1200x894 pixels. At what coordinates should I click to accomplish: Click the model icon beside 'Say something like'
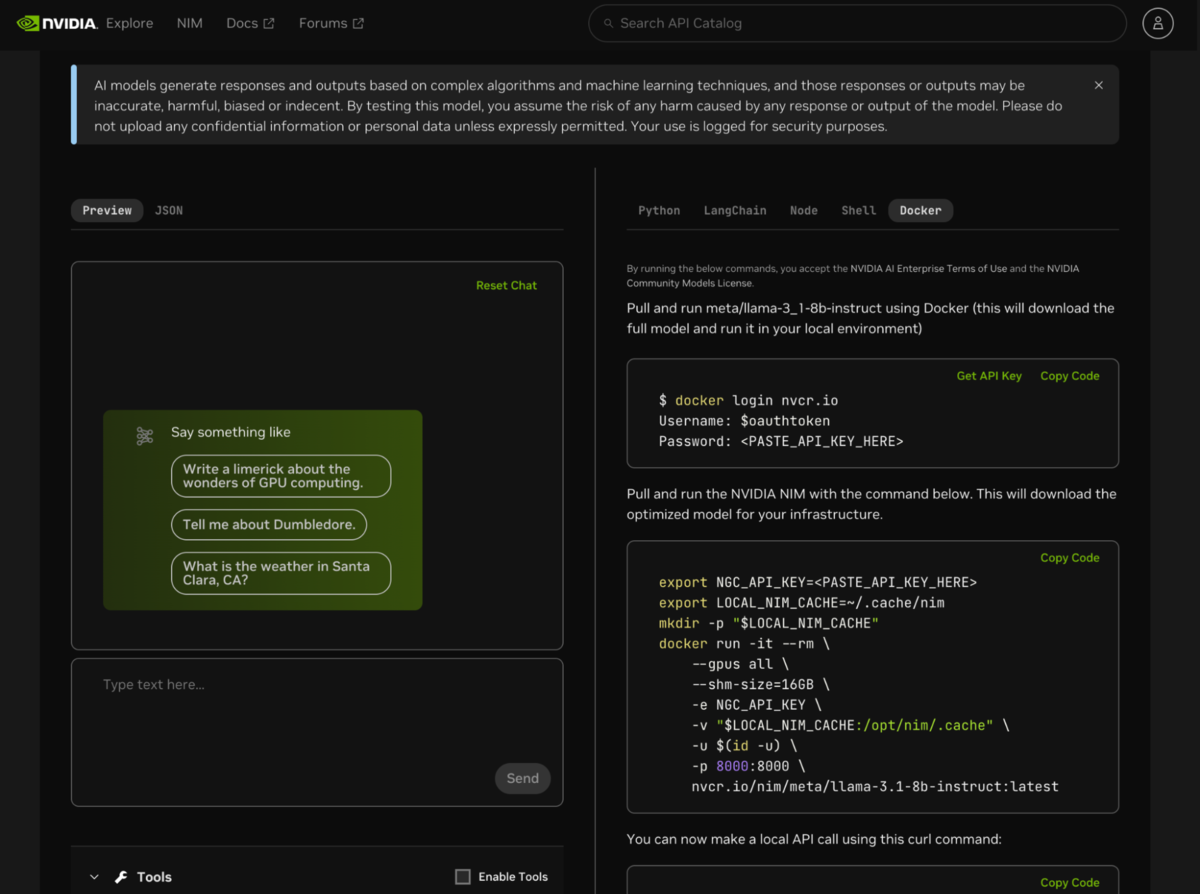tap(145, 436)
